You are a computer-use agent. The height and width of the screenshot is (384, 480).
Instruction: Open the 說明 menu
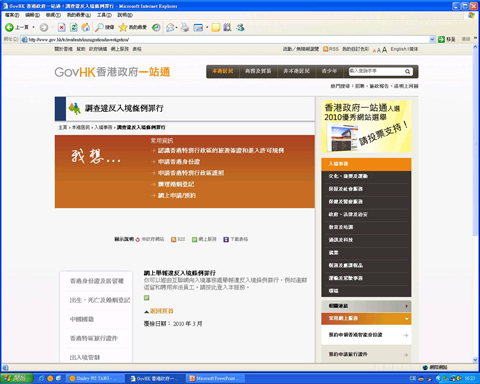(x=125, y=15)
